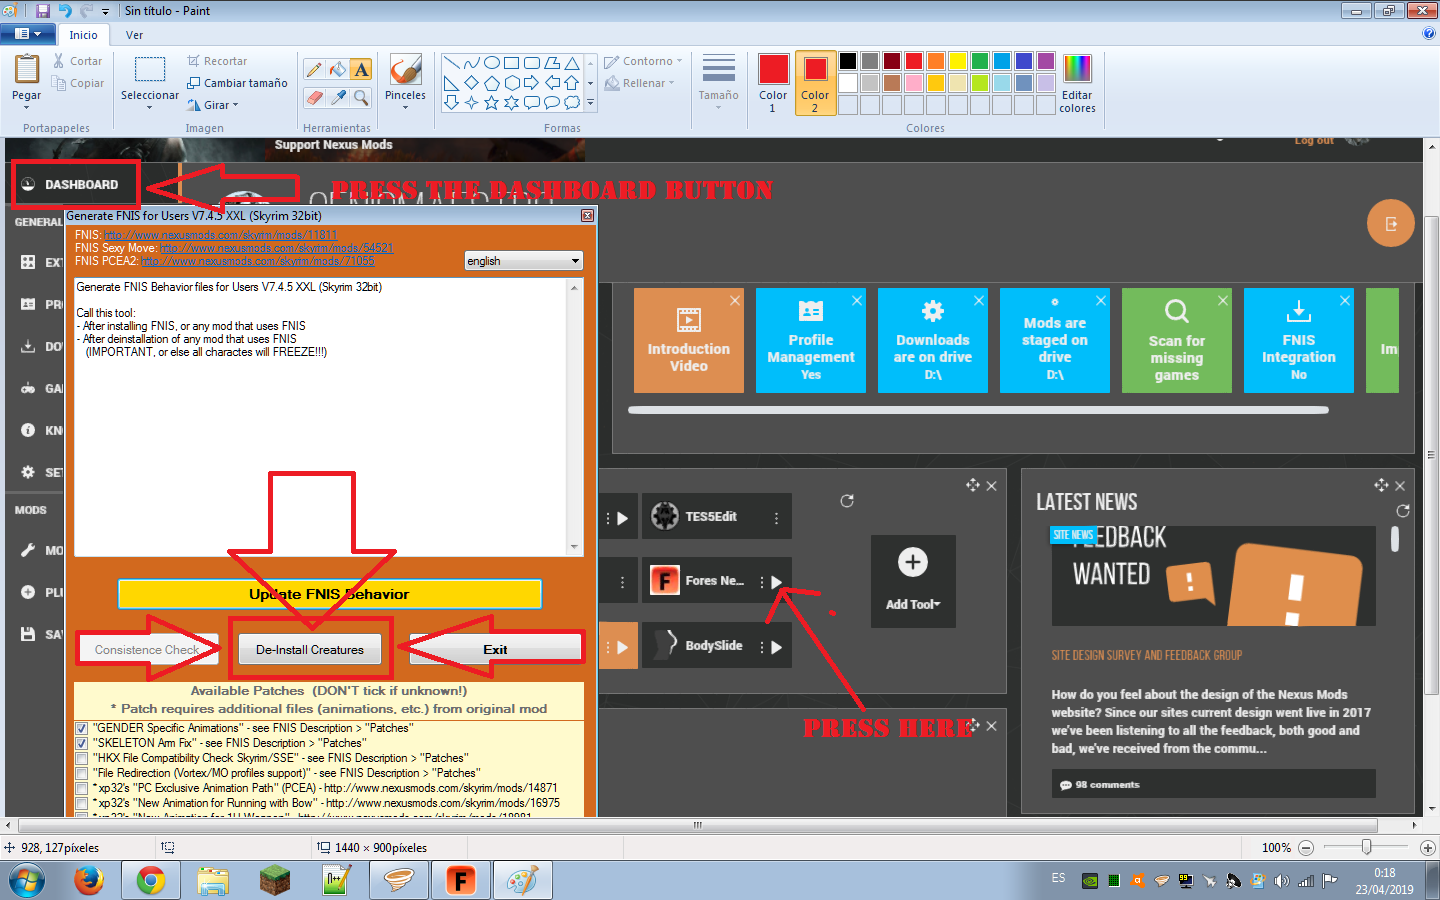Screen dimensions: 1440x900
Task: Untick GENDER Specific Animations patch
Action: pos(82,729)
